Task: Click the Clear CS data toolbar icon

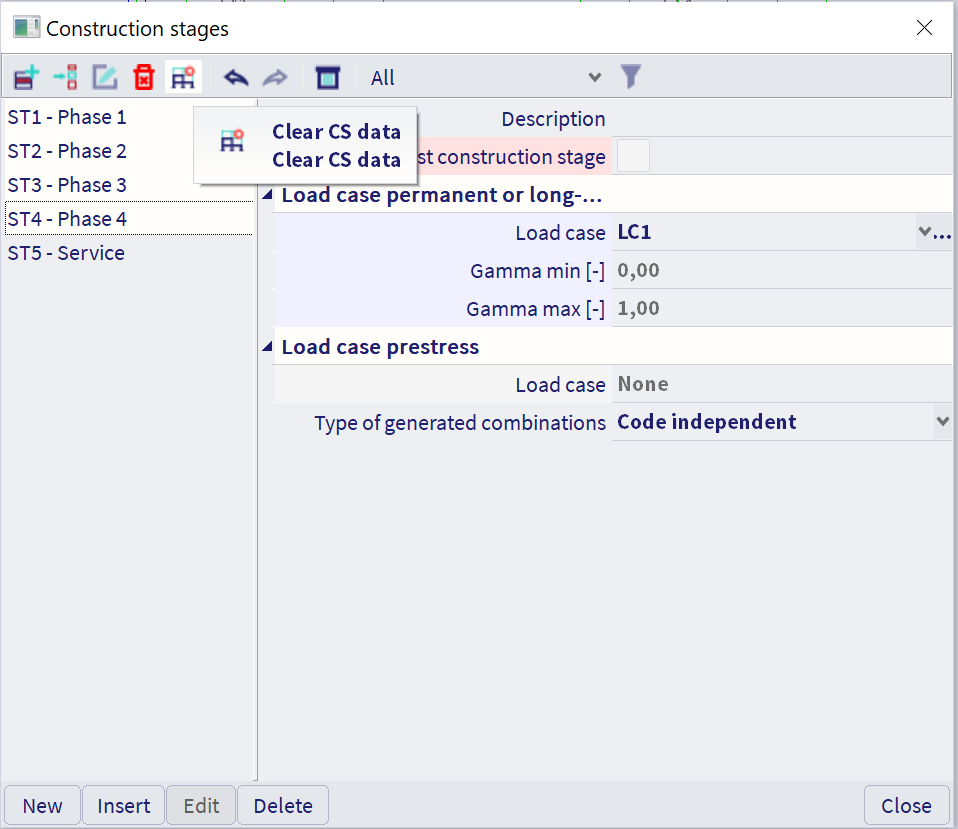Action: click(183, 77)
